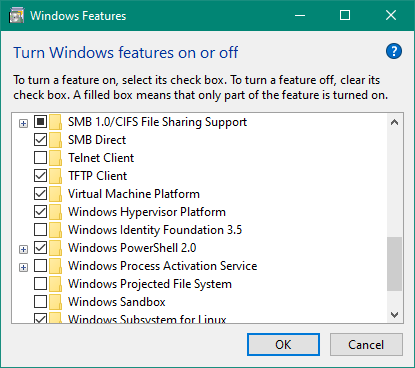415x368 pixels.
Task: Click the folder icon beside Windows Process Activation Service
Action: [x=56, y=266]
